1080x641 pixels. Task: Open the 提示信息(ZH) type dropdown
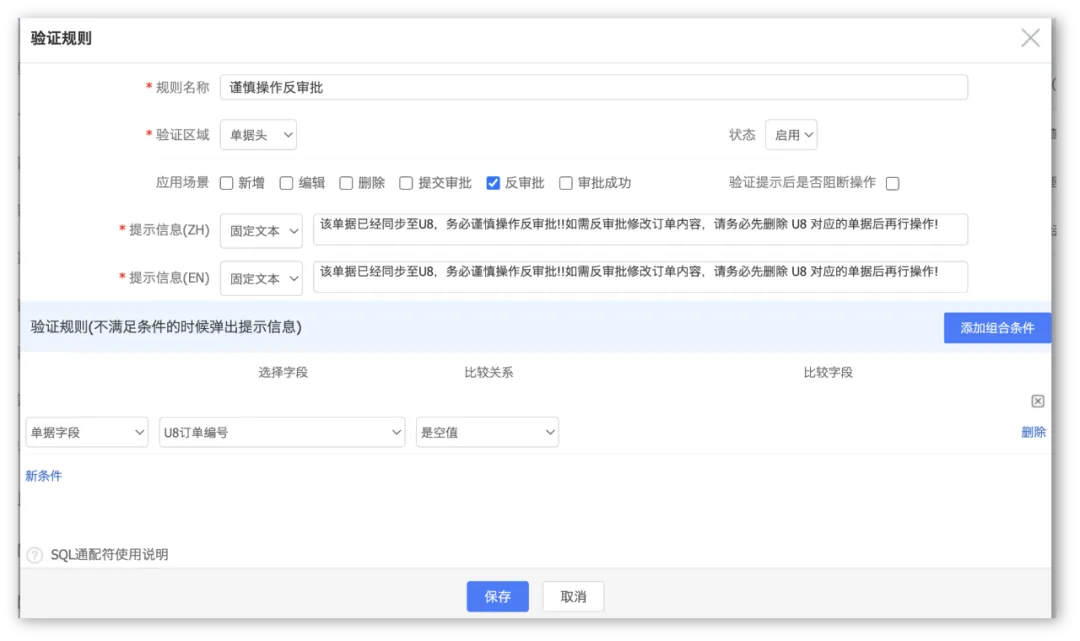261,230
